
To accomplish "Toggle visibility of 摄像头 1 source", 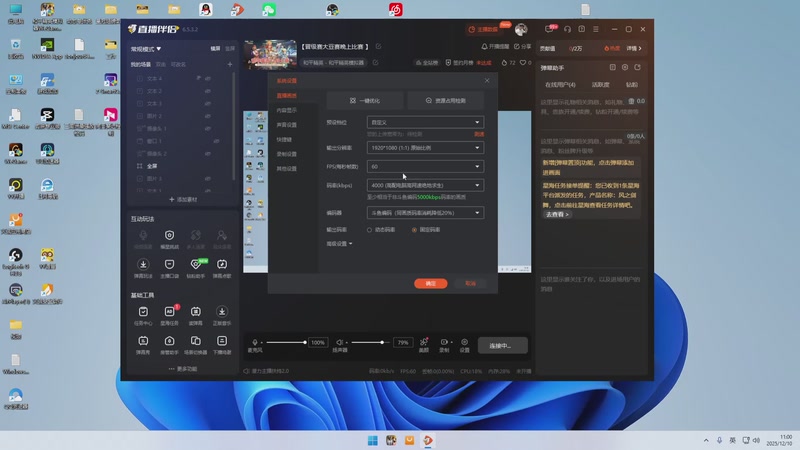I will tap(208, 129).
